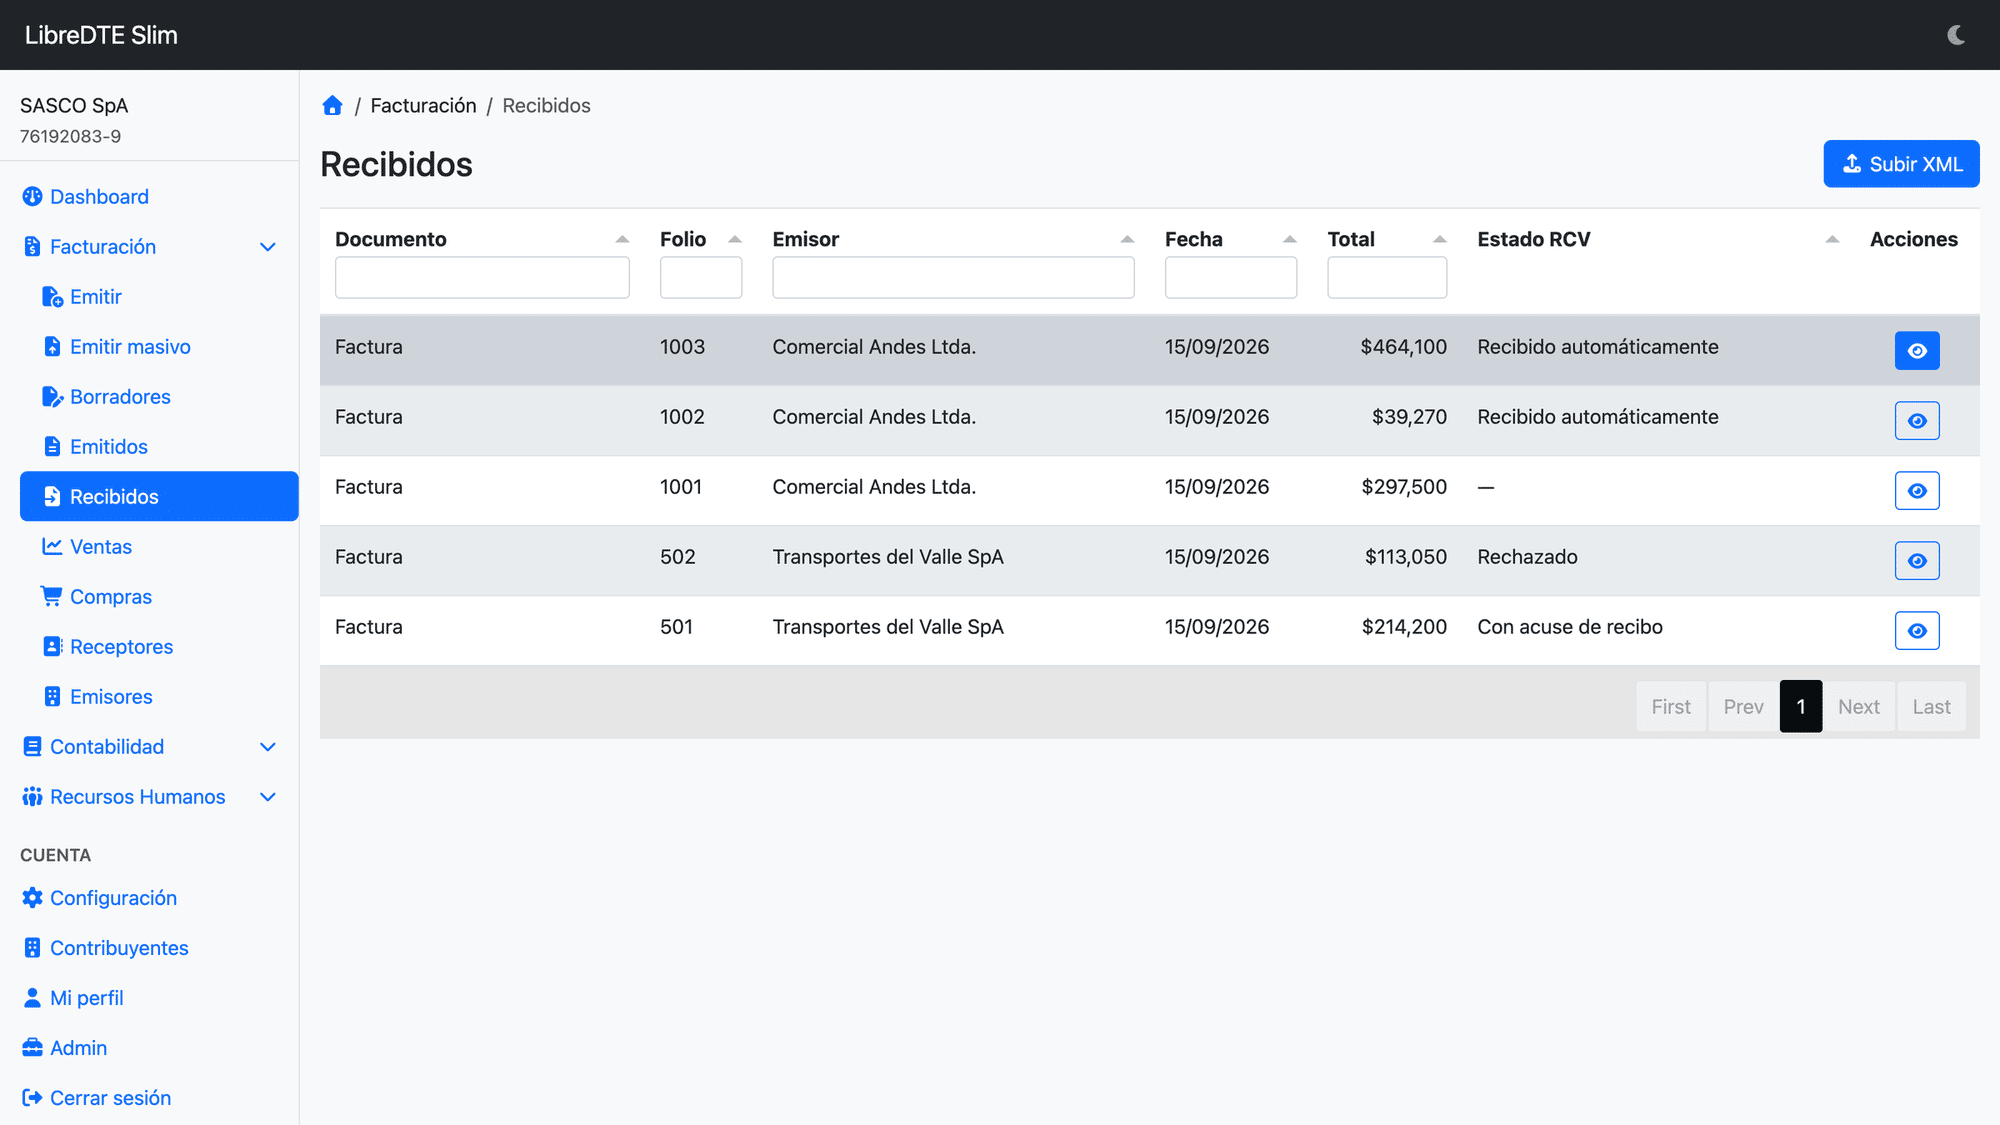
Task: Click the Contribuyentes building icon
Action: 32,948
